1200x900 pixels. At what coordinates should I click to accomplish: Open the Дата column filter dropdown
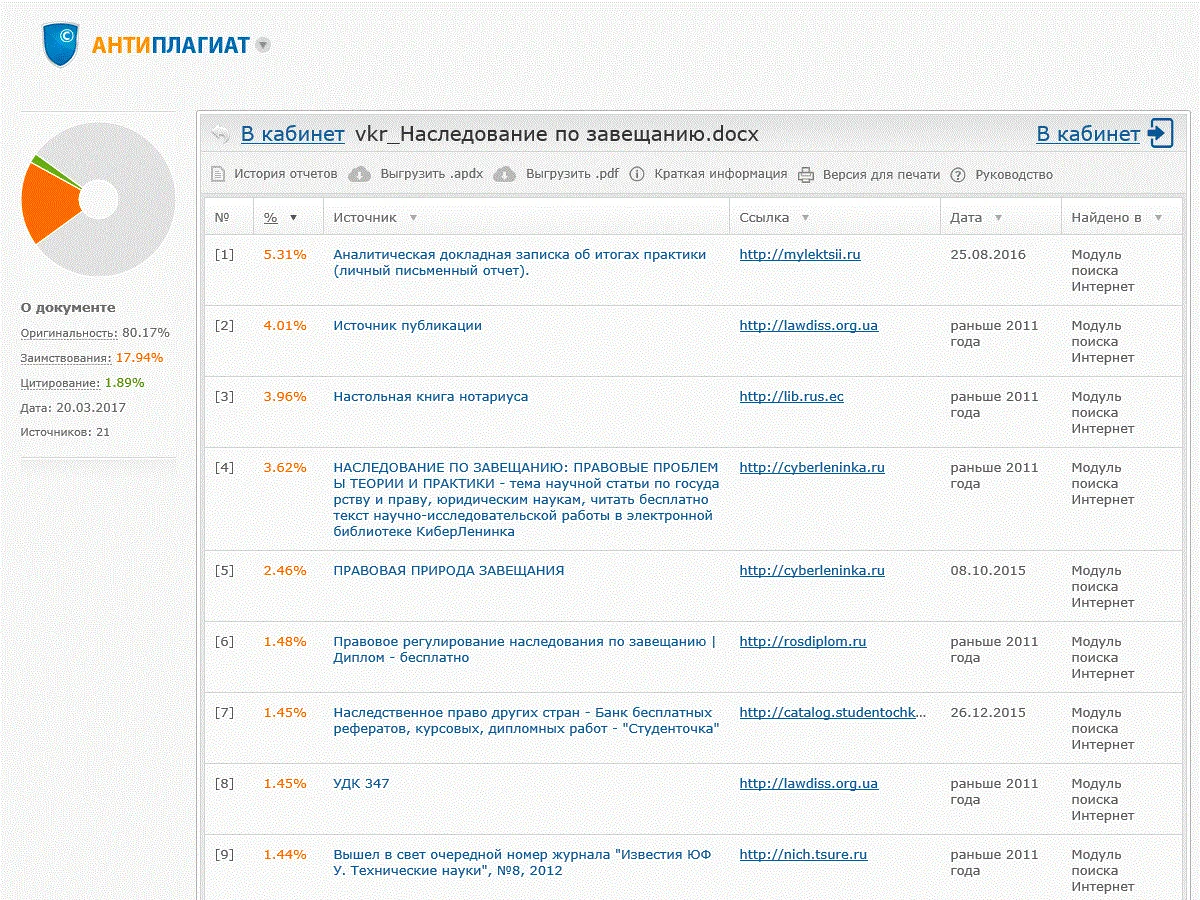click(x=998, y=218)
